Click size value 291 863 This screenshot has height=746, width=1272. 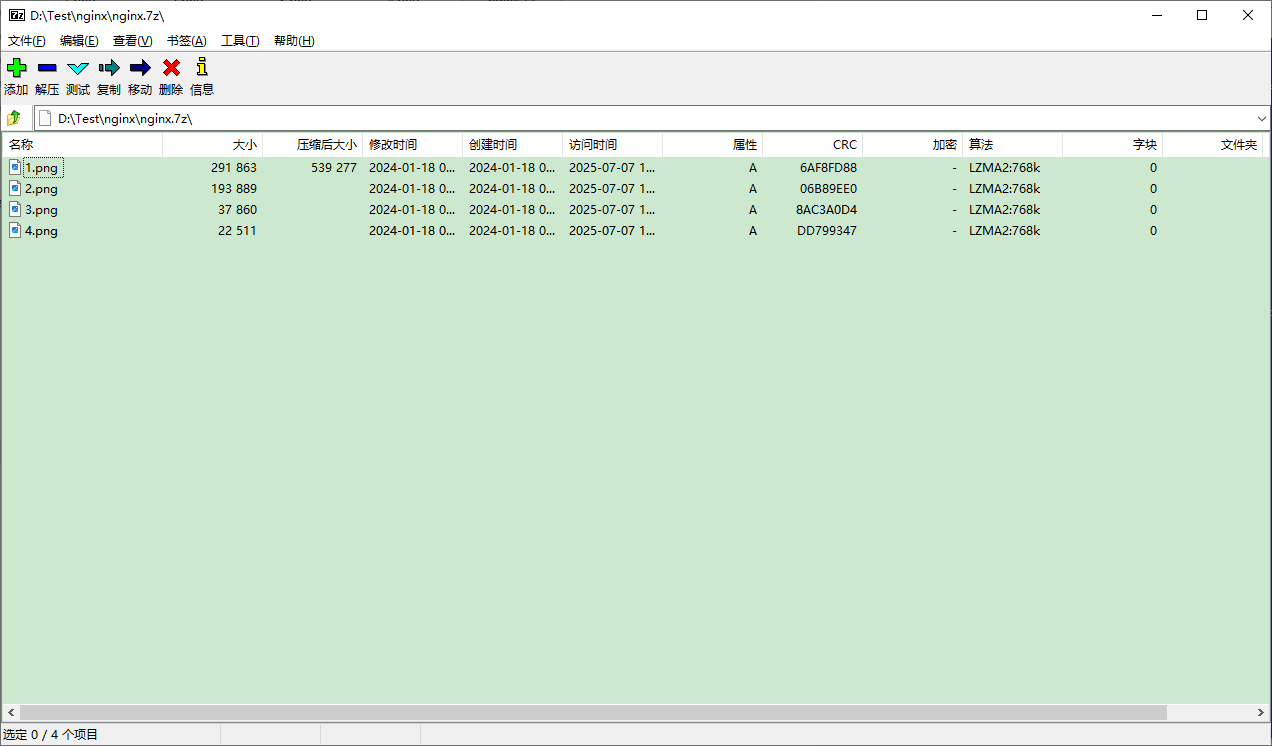pyautogui.click(x=234, y=168)
